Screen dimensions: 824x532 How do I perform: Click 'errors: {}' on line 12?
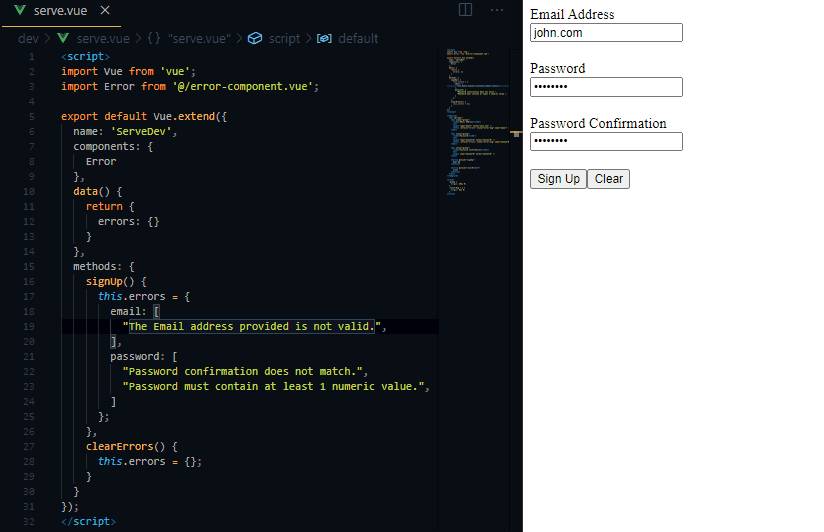tap(128, 221)
